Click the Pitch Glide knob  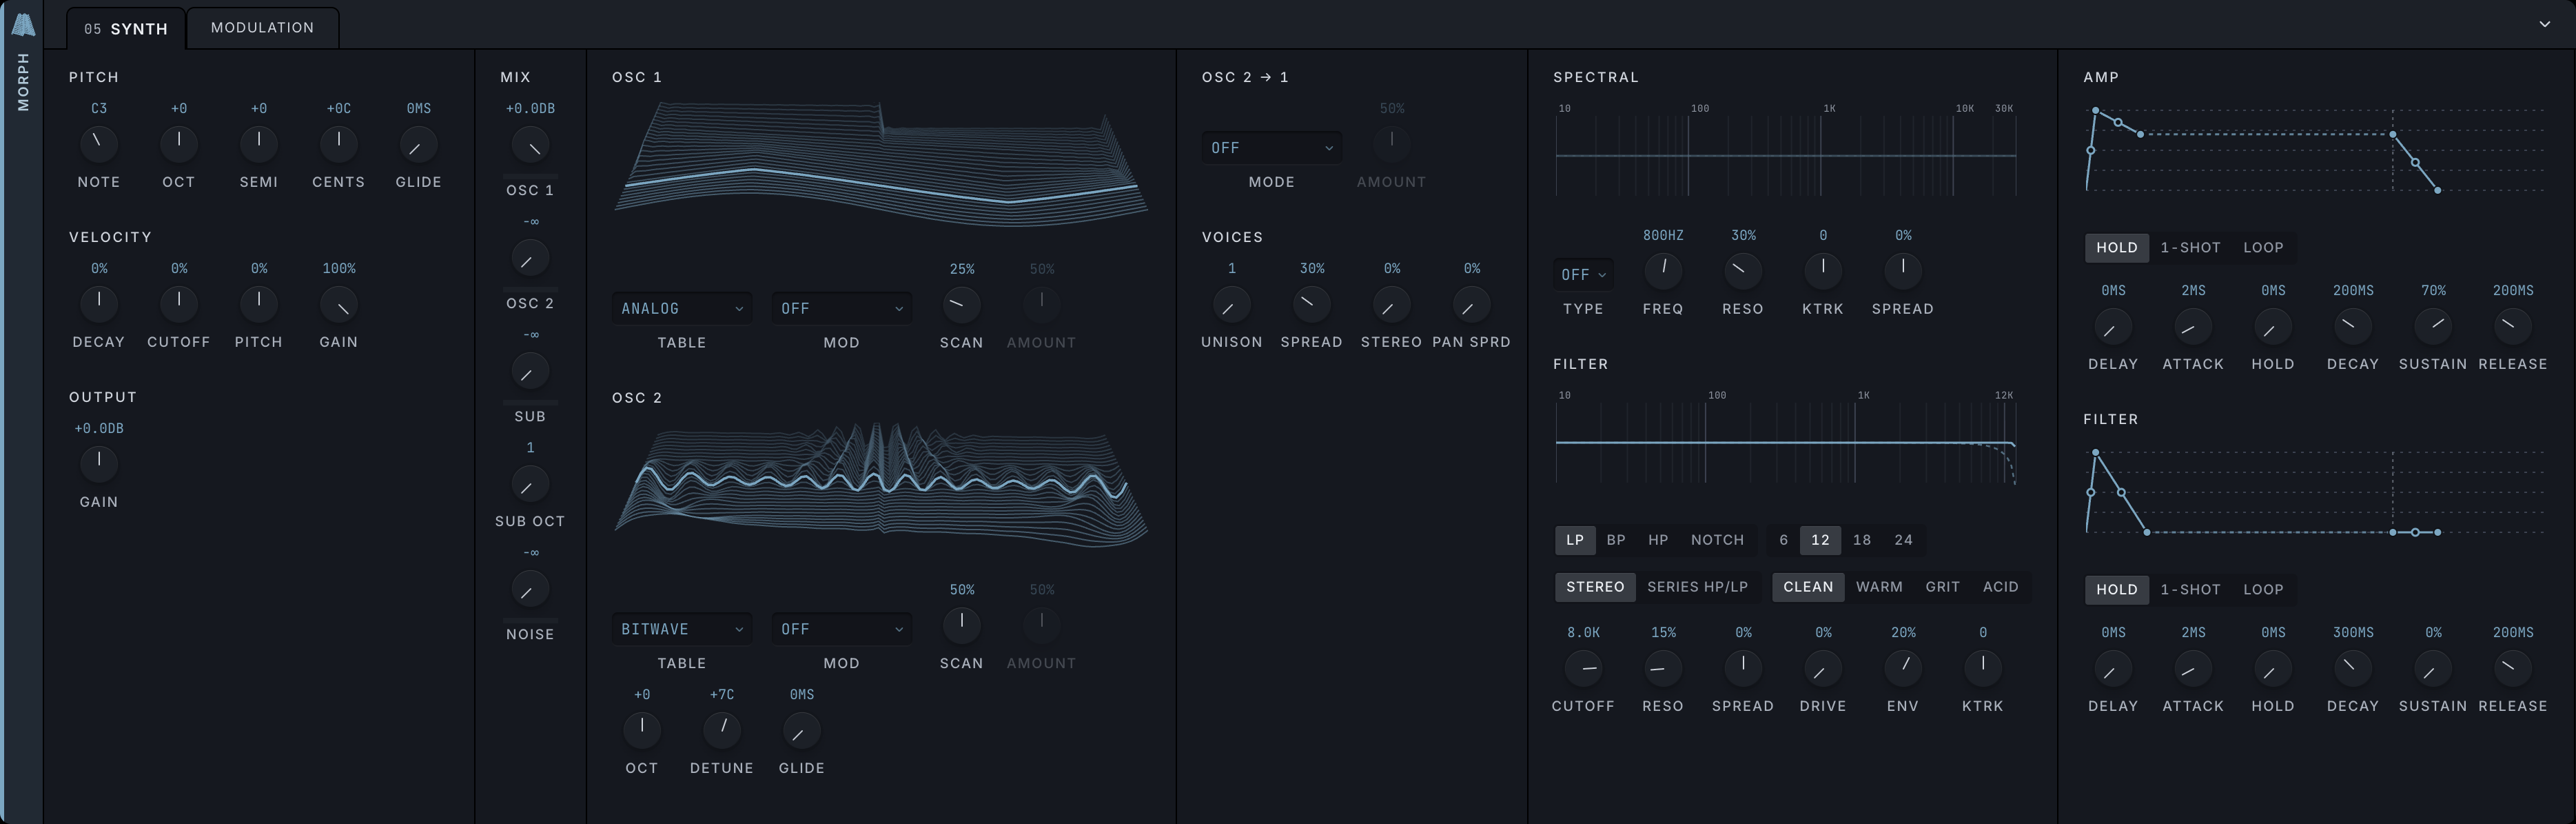pyautogui.click(x=418, y=143)
